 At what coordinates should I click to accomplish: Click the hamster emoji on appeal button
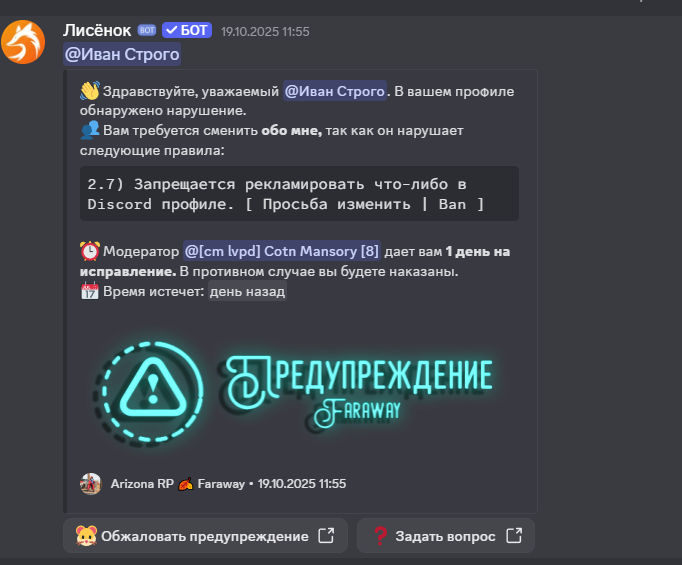(x=86, y=536)
